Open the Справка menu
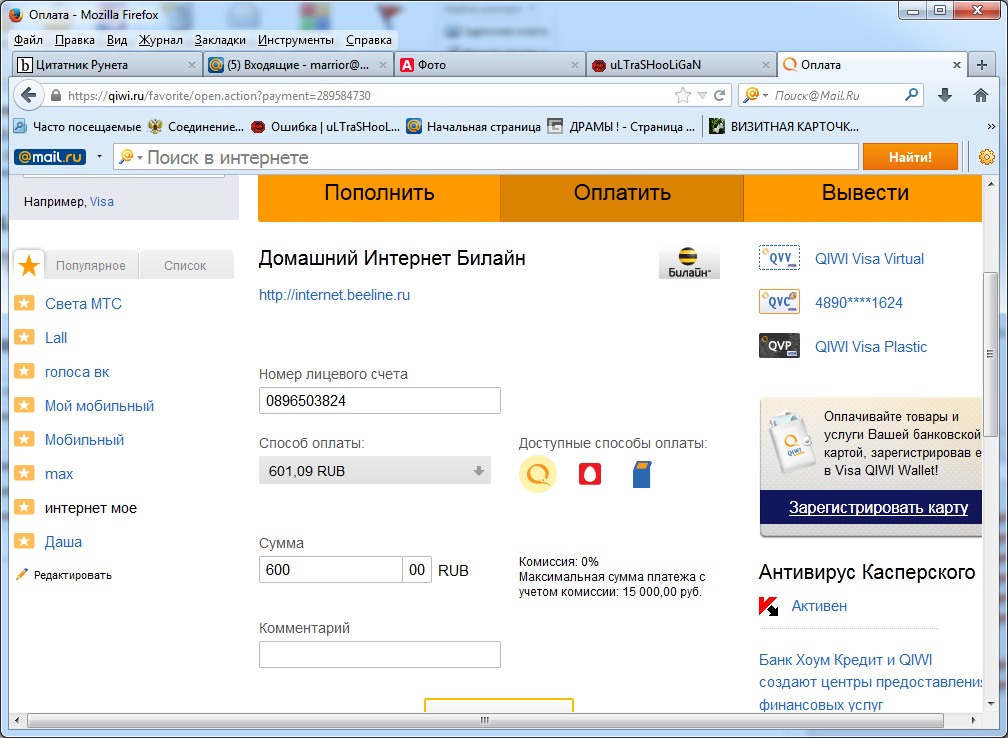The width and height of the screenshot is (1008, 738). tap(368, 40)
